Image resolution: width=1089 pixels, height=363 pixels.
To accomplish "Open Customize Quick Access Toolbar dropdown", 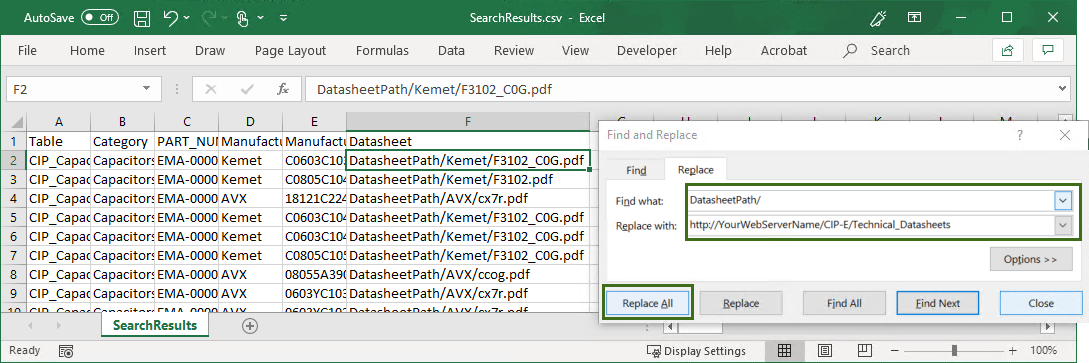I will click(284, 19).
